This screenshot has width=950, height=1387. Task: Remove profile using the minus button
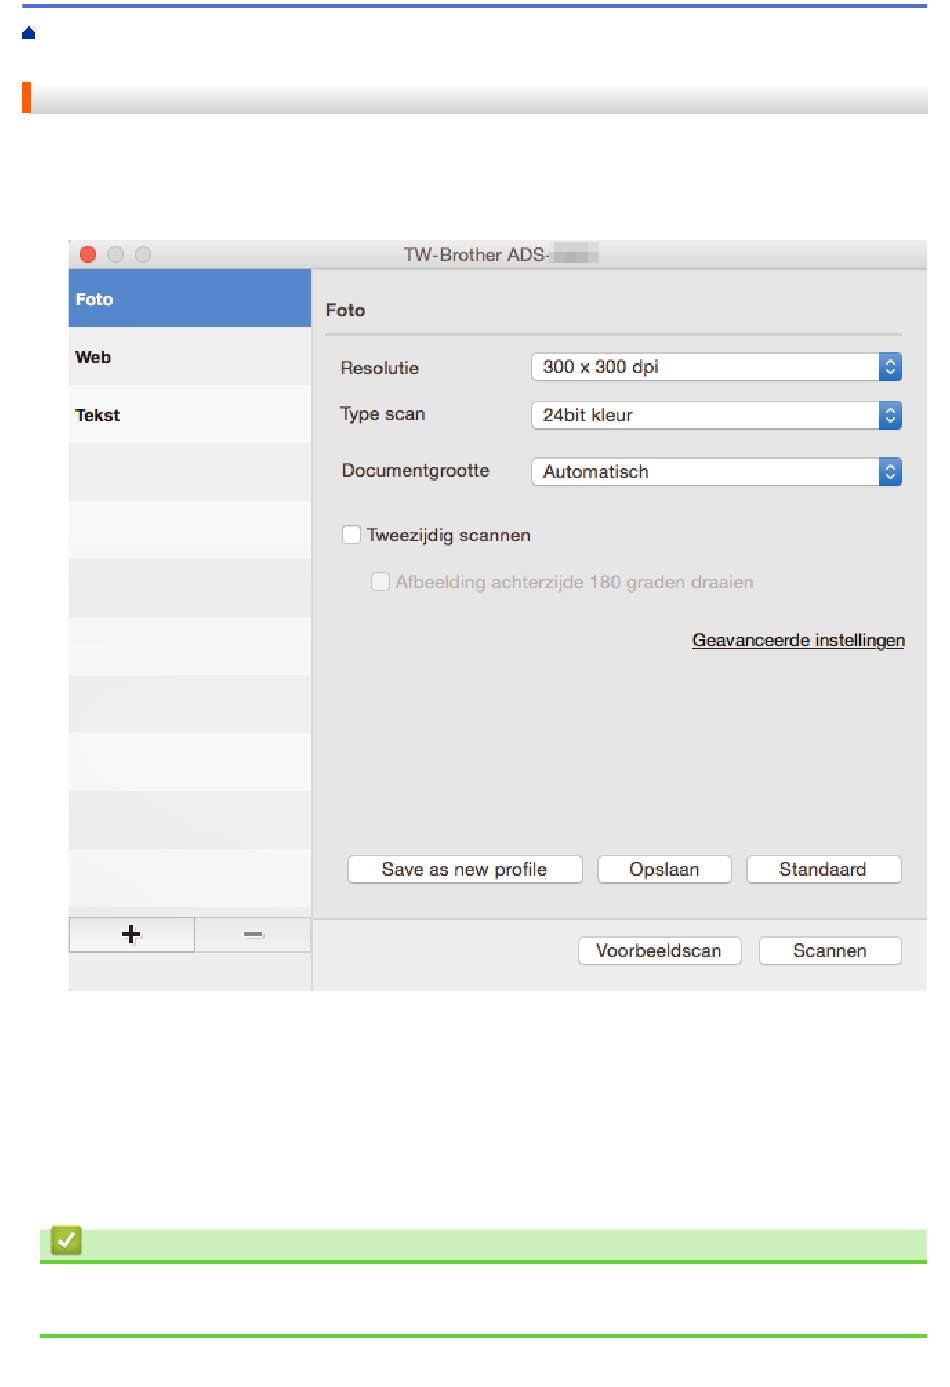[253, 934]
